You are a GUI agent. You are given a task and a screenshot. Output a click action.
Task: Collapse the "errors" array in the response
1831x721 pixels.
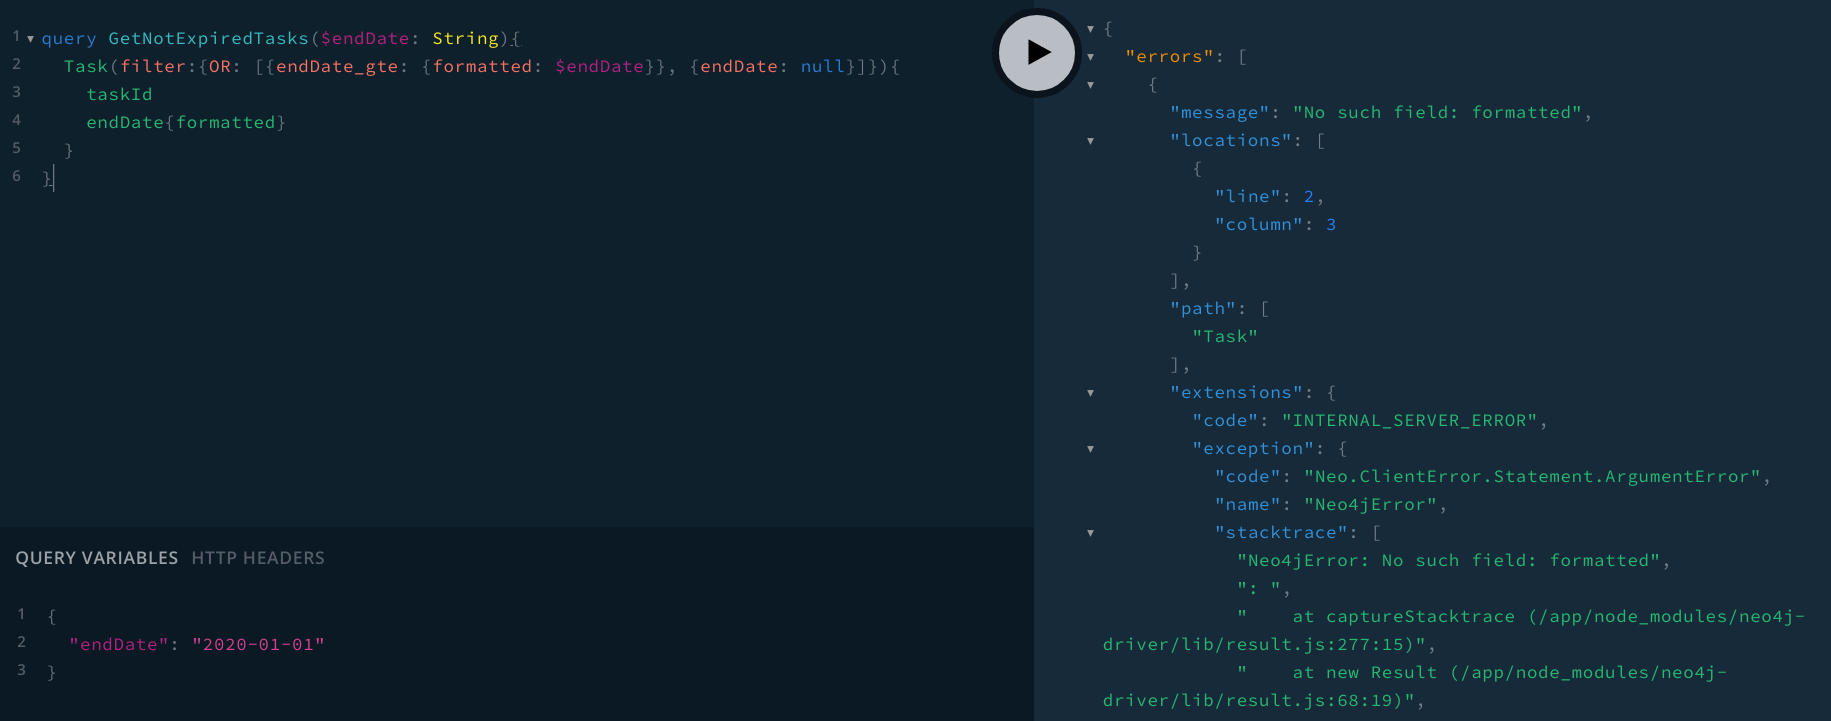(x=1091, y=57)
